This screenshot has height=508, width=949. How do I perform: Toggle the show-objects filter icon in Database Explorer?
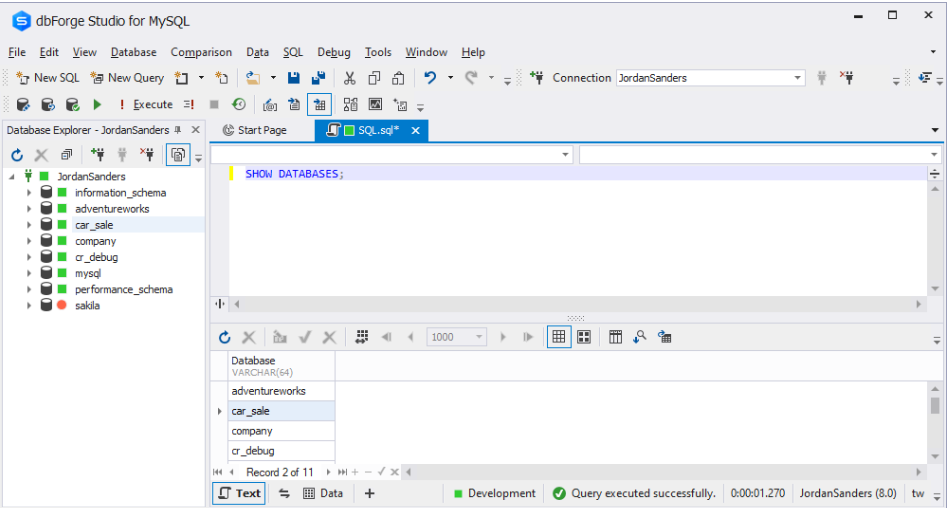pos(178,155)
